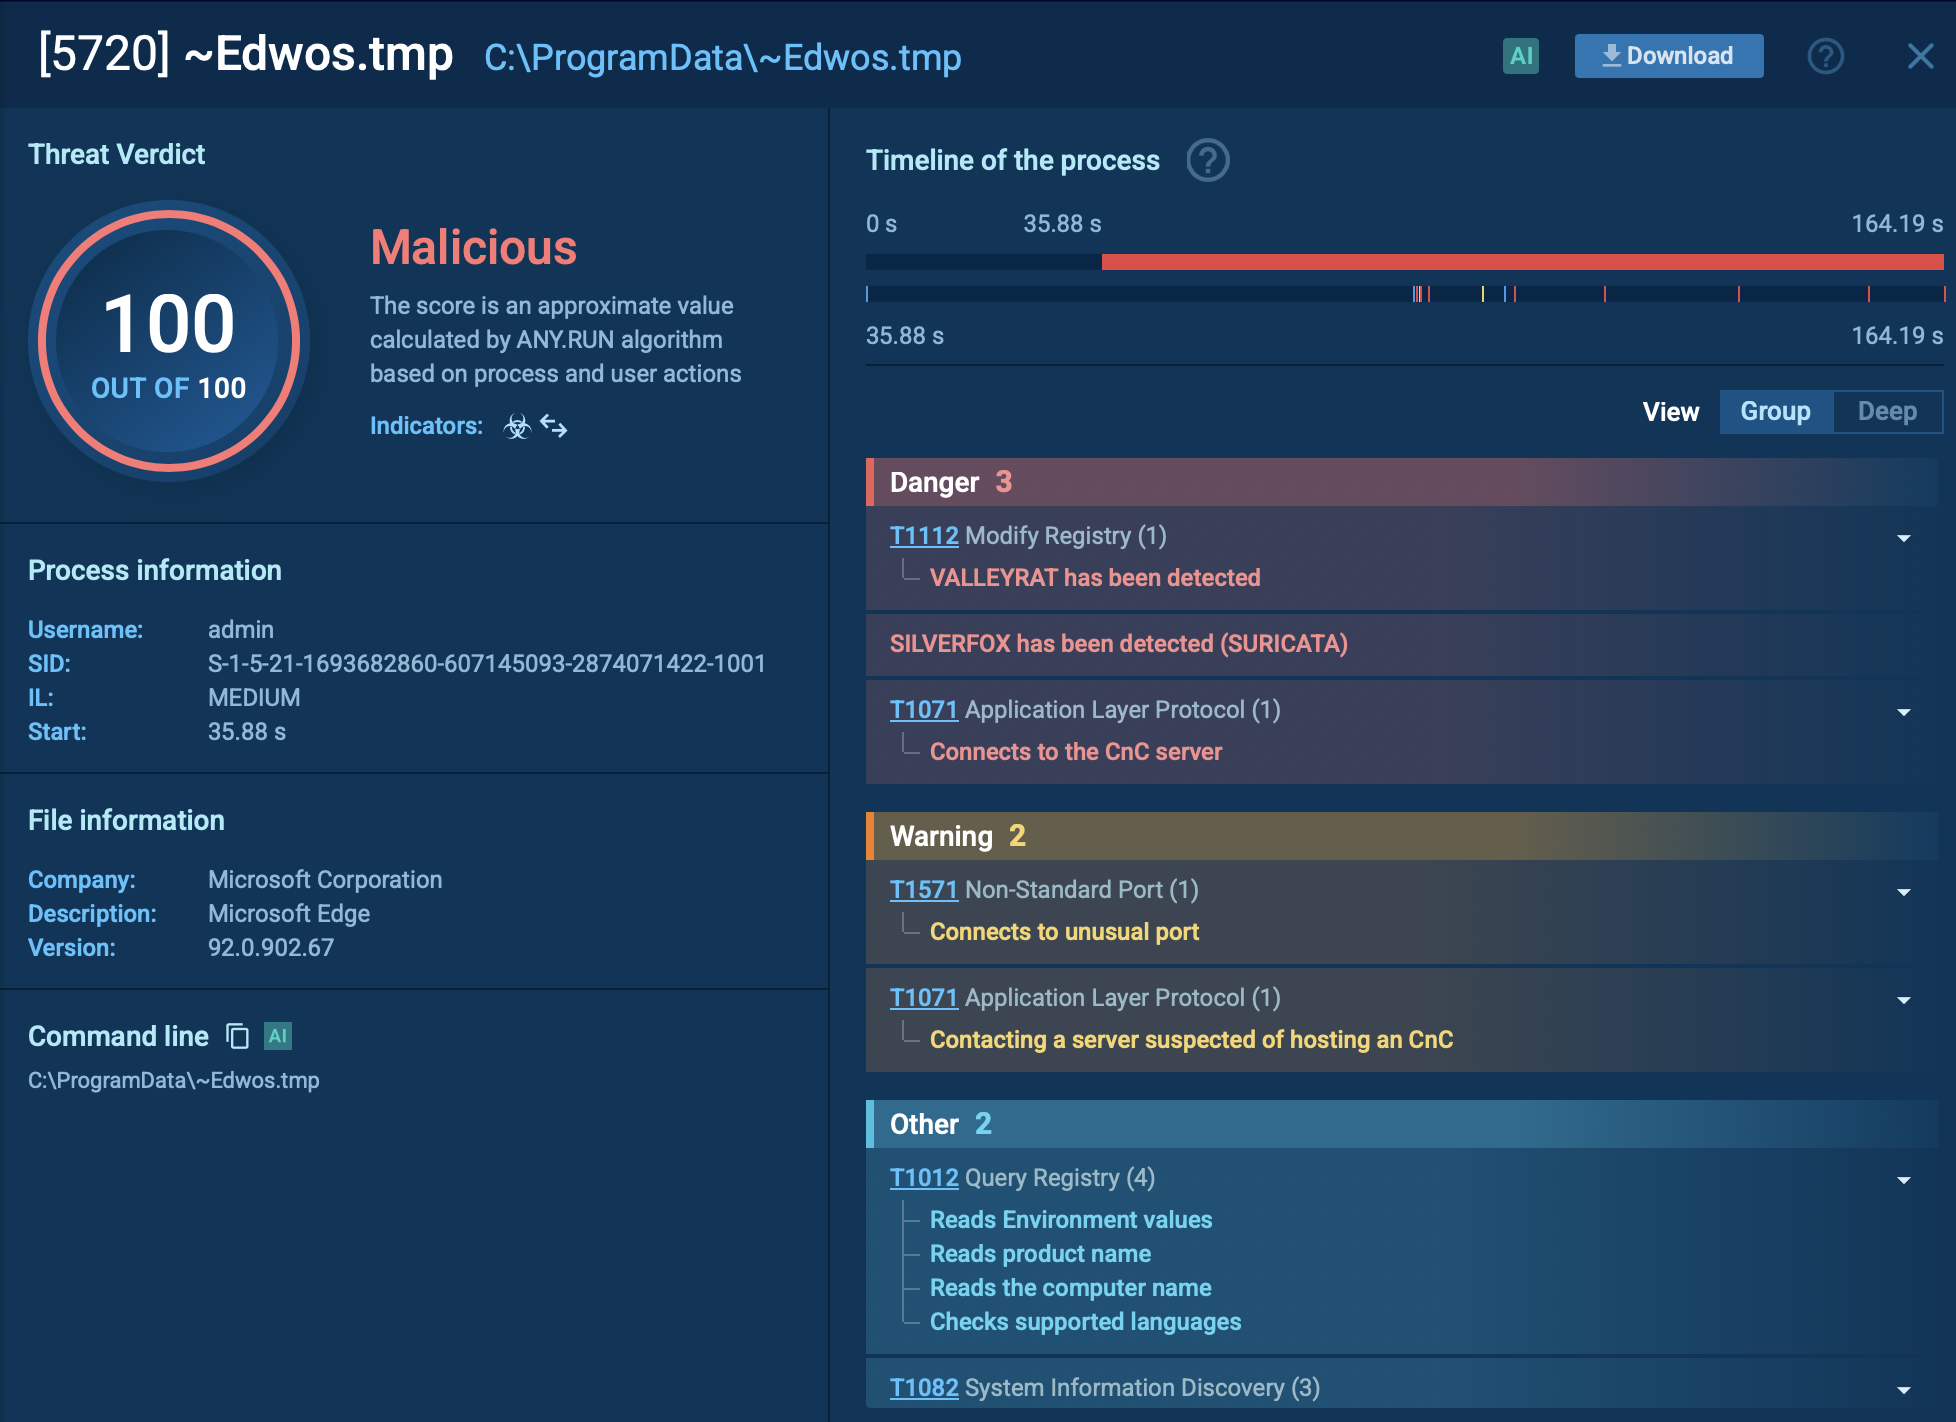
Task: Select Reads the computer name item
Action: coord(1070,1288)
